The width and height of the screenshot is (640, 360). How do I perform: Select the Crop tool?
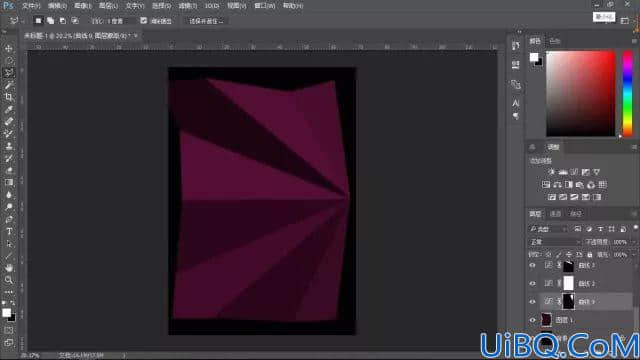point(9,97)
